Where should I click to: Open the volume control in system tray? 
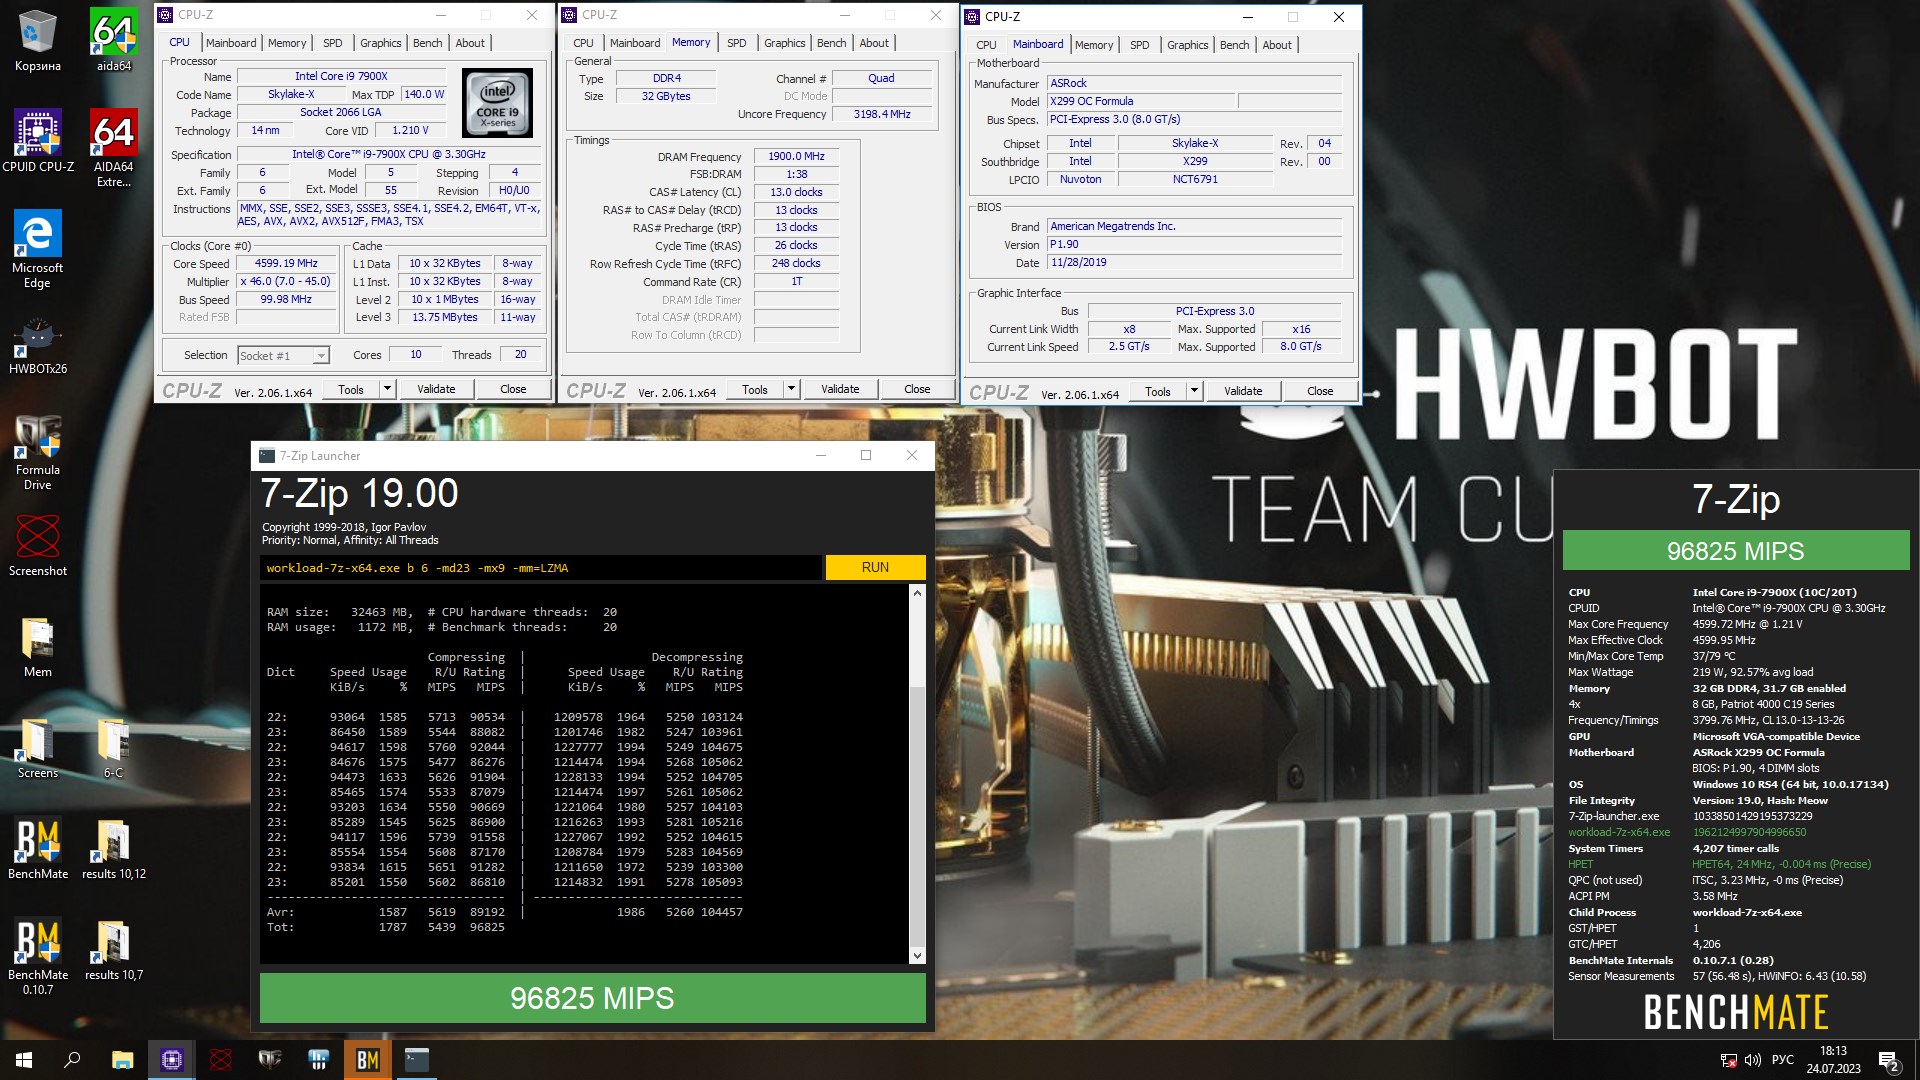[x=1752, y=1060]
